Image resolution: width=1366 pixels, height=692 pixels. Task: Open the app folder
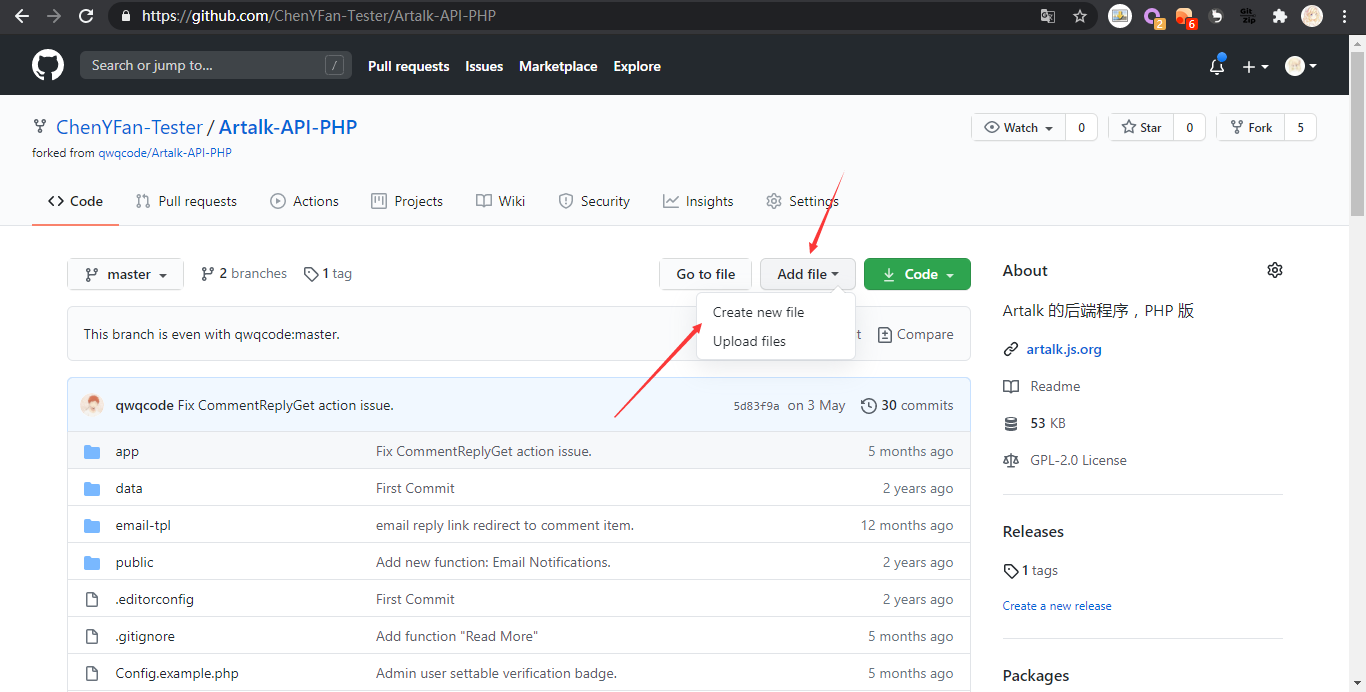click(127, 451)
